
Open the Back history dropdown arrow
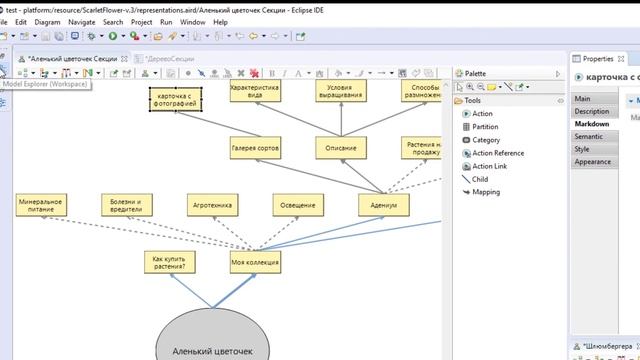click(264, 36)
